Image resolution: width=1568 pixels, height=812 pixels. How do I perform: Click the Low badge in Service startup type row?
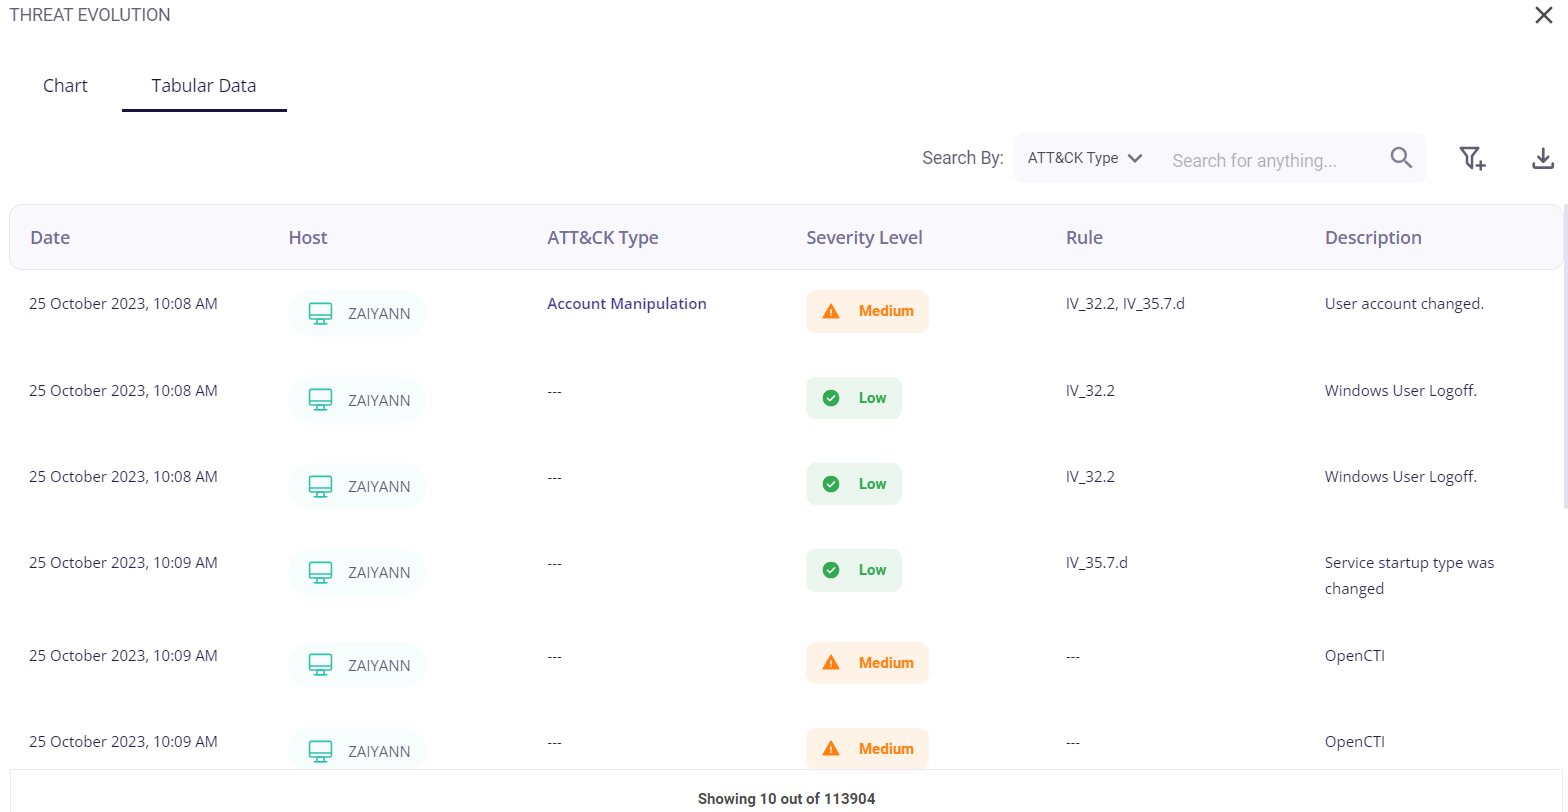tap(853, 570)
